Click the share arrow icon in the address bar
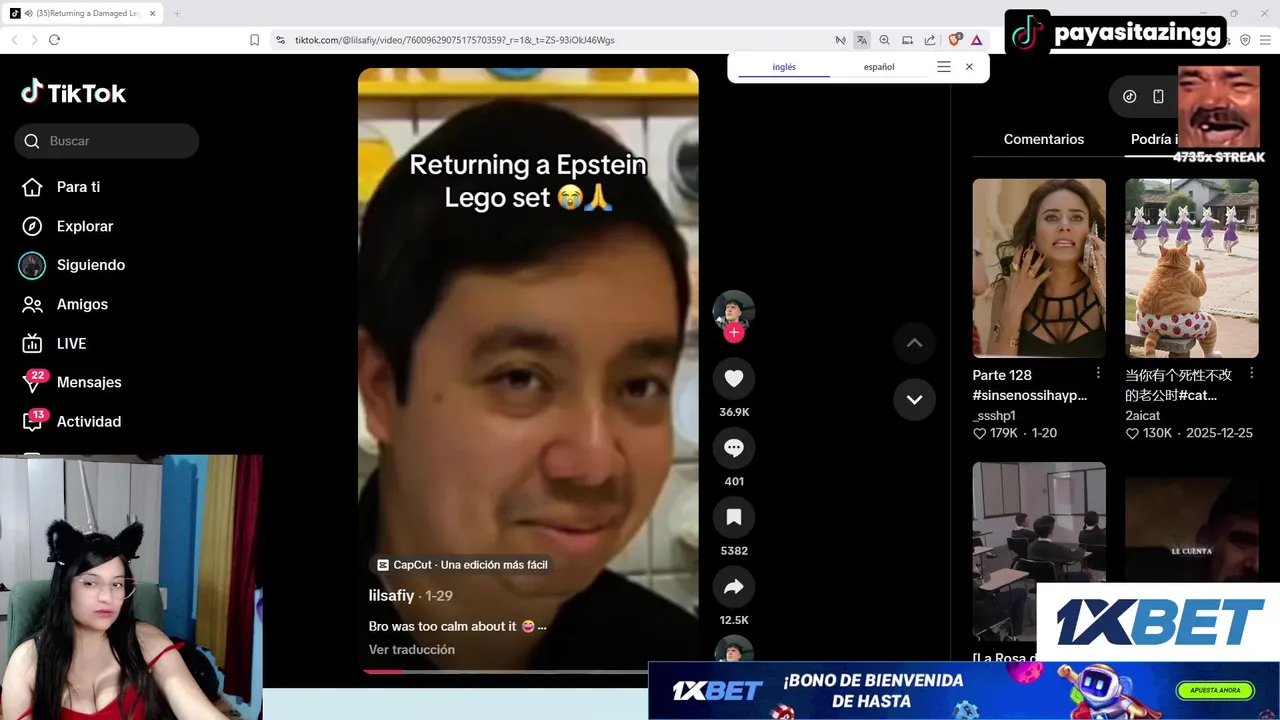Viewport: 1280px width, 720px height. click(930, 40)
